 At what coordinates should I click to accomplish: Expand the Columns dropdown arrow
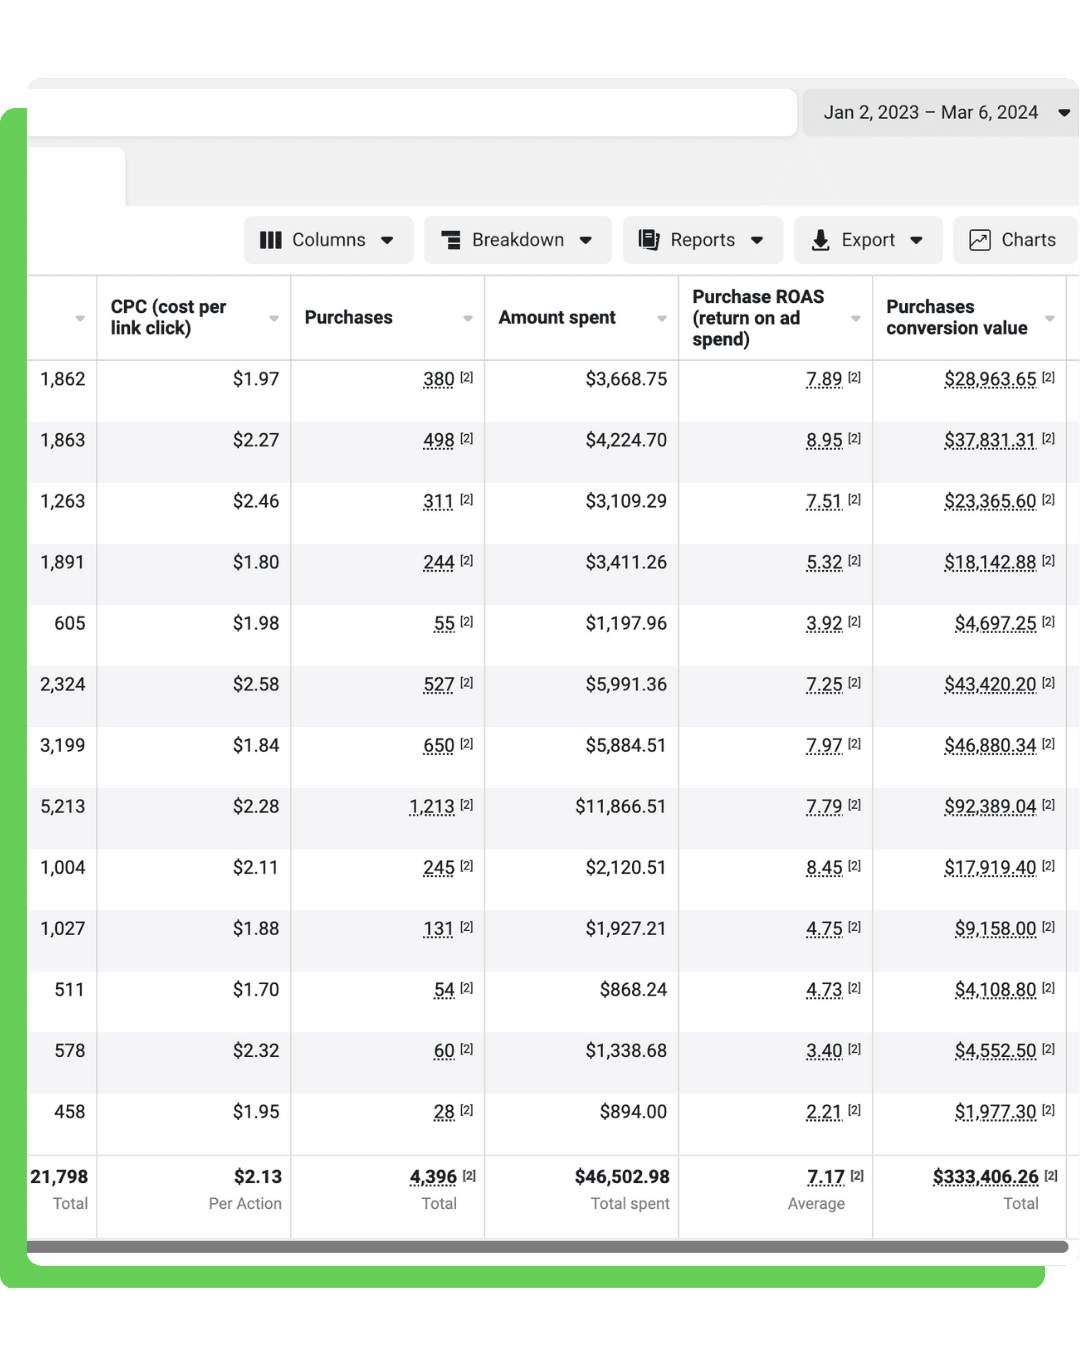click(x=387, y=240)
